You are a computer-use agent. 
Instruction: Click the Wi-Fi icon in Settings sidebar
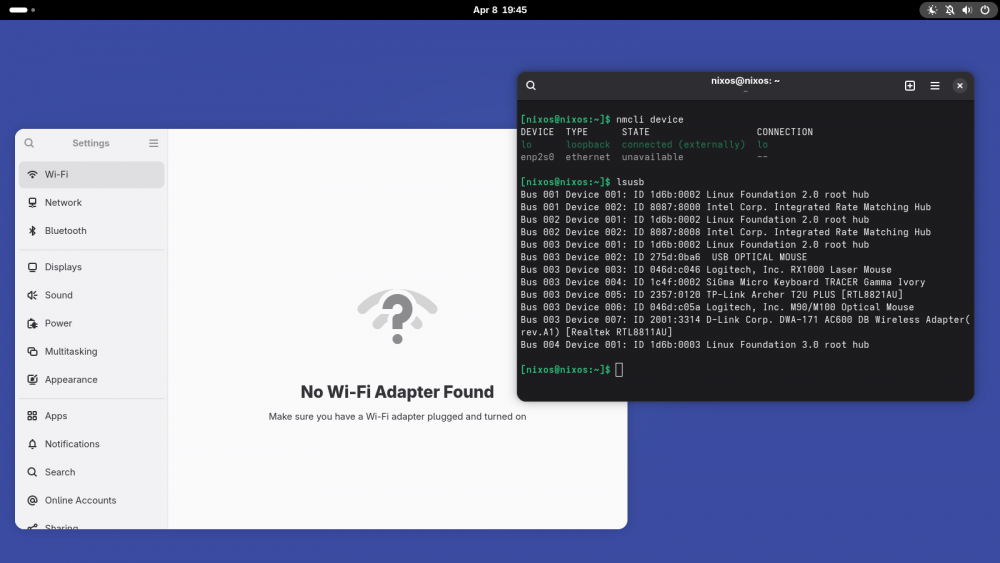33,174
